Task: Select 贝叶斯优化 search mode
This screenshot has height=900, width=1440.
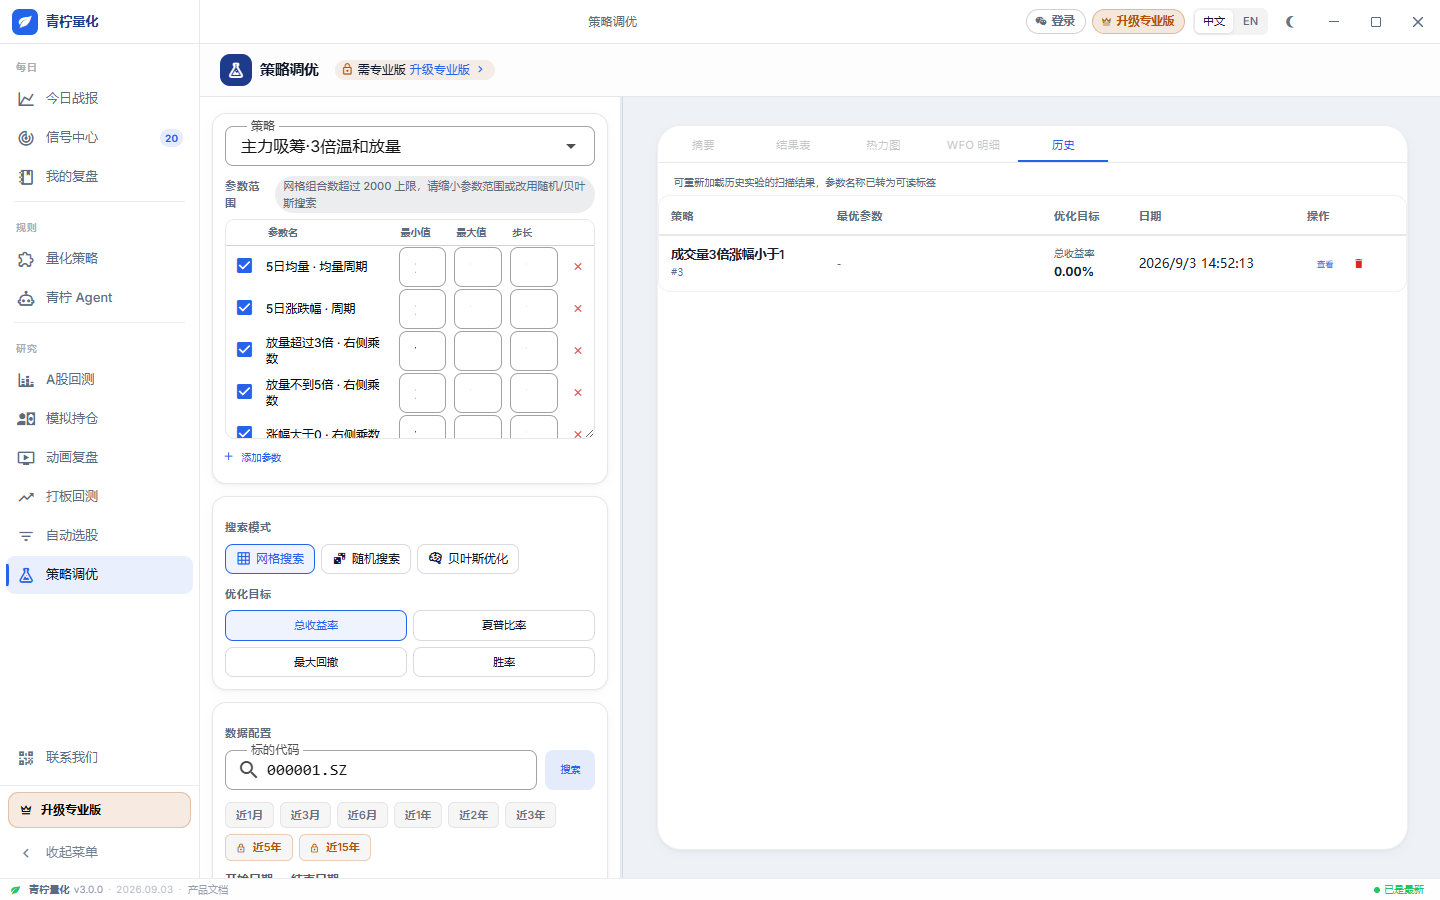Action: 468,559
